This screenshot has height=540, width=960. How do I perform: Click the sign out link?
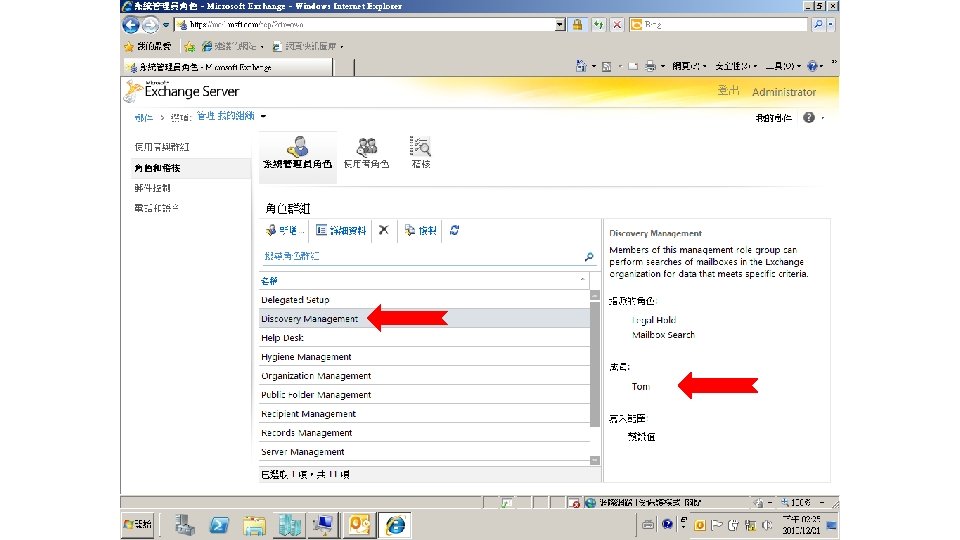(729, 91)
